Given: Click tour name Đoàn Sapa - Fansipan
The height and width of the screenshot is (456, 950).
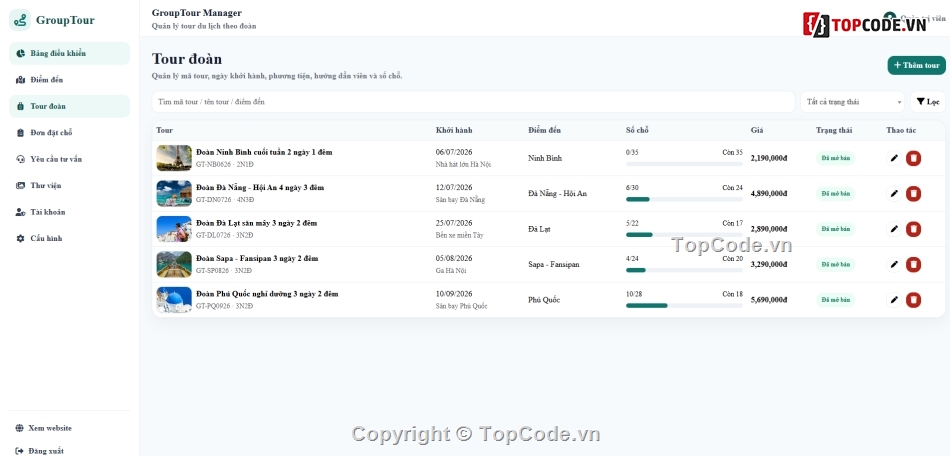Looking at the screenshot, I should [257, 259].
